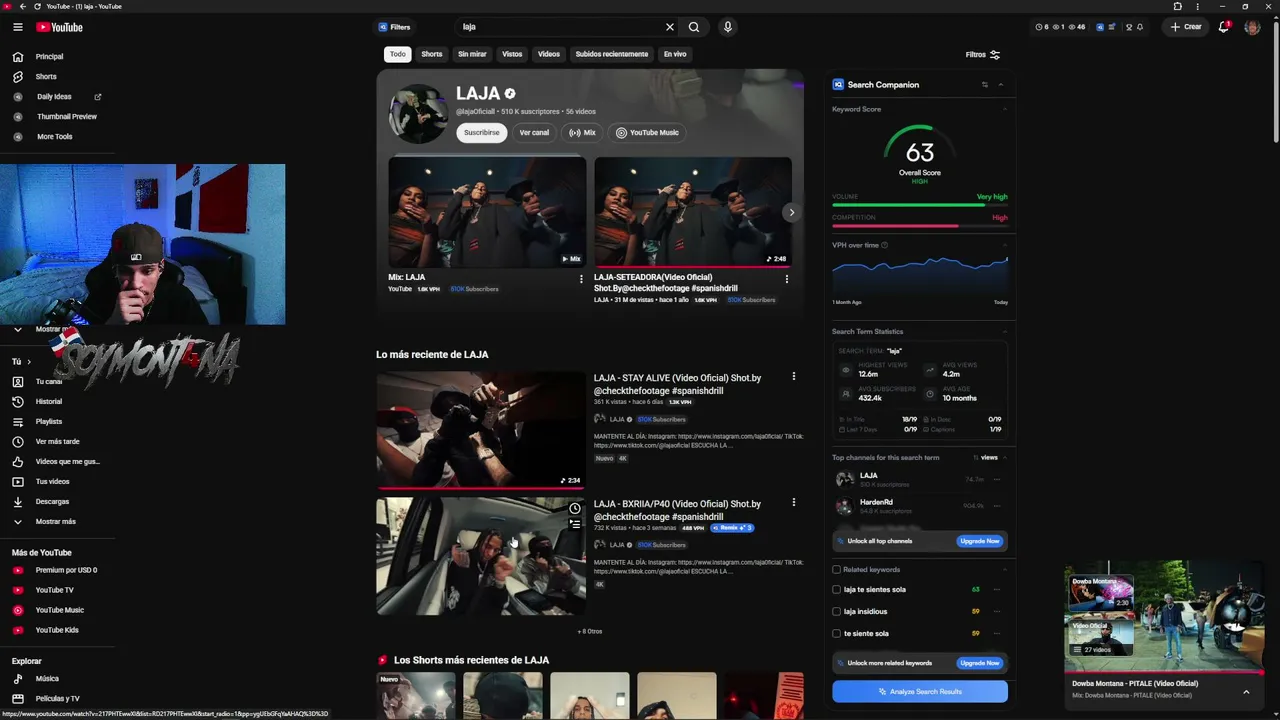The width and height of the screenshot is (1280, 720).
Task: Open LAJA on YouTube Music button
Action: pyautogui.click(x=647, y=132)
